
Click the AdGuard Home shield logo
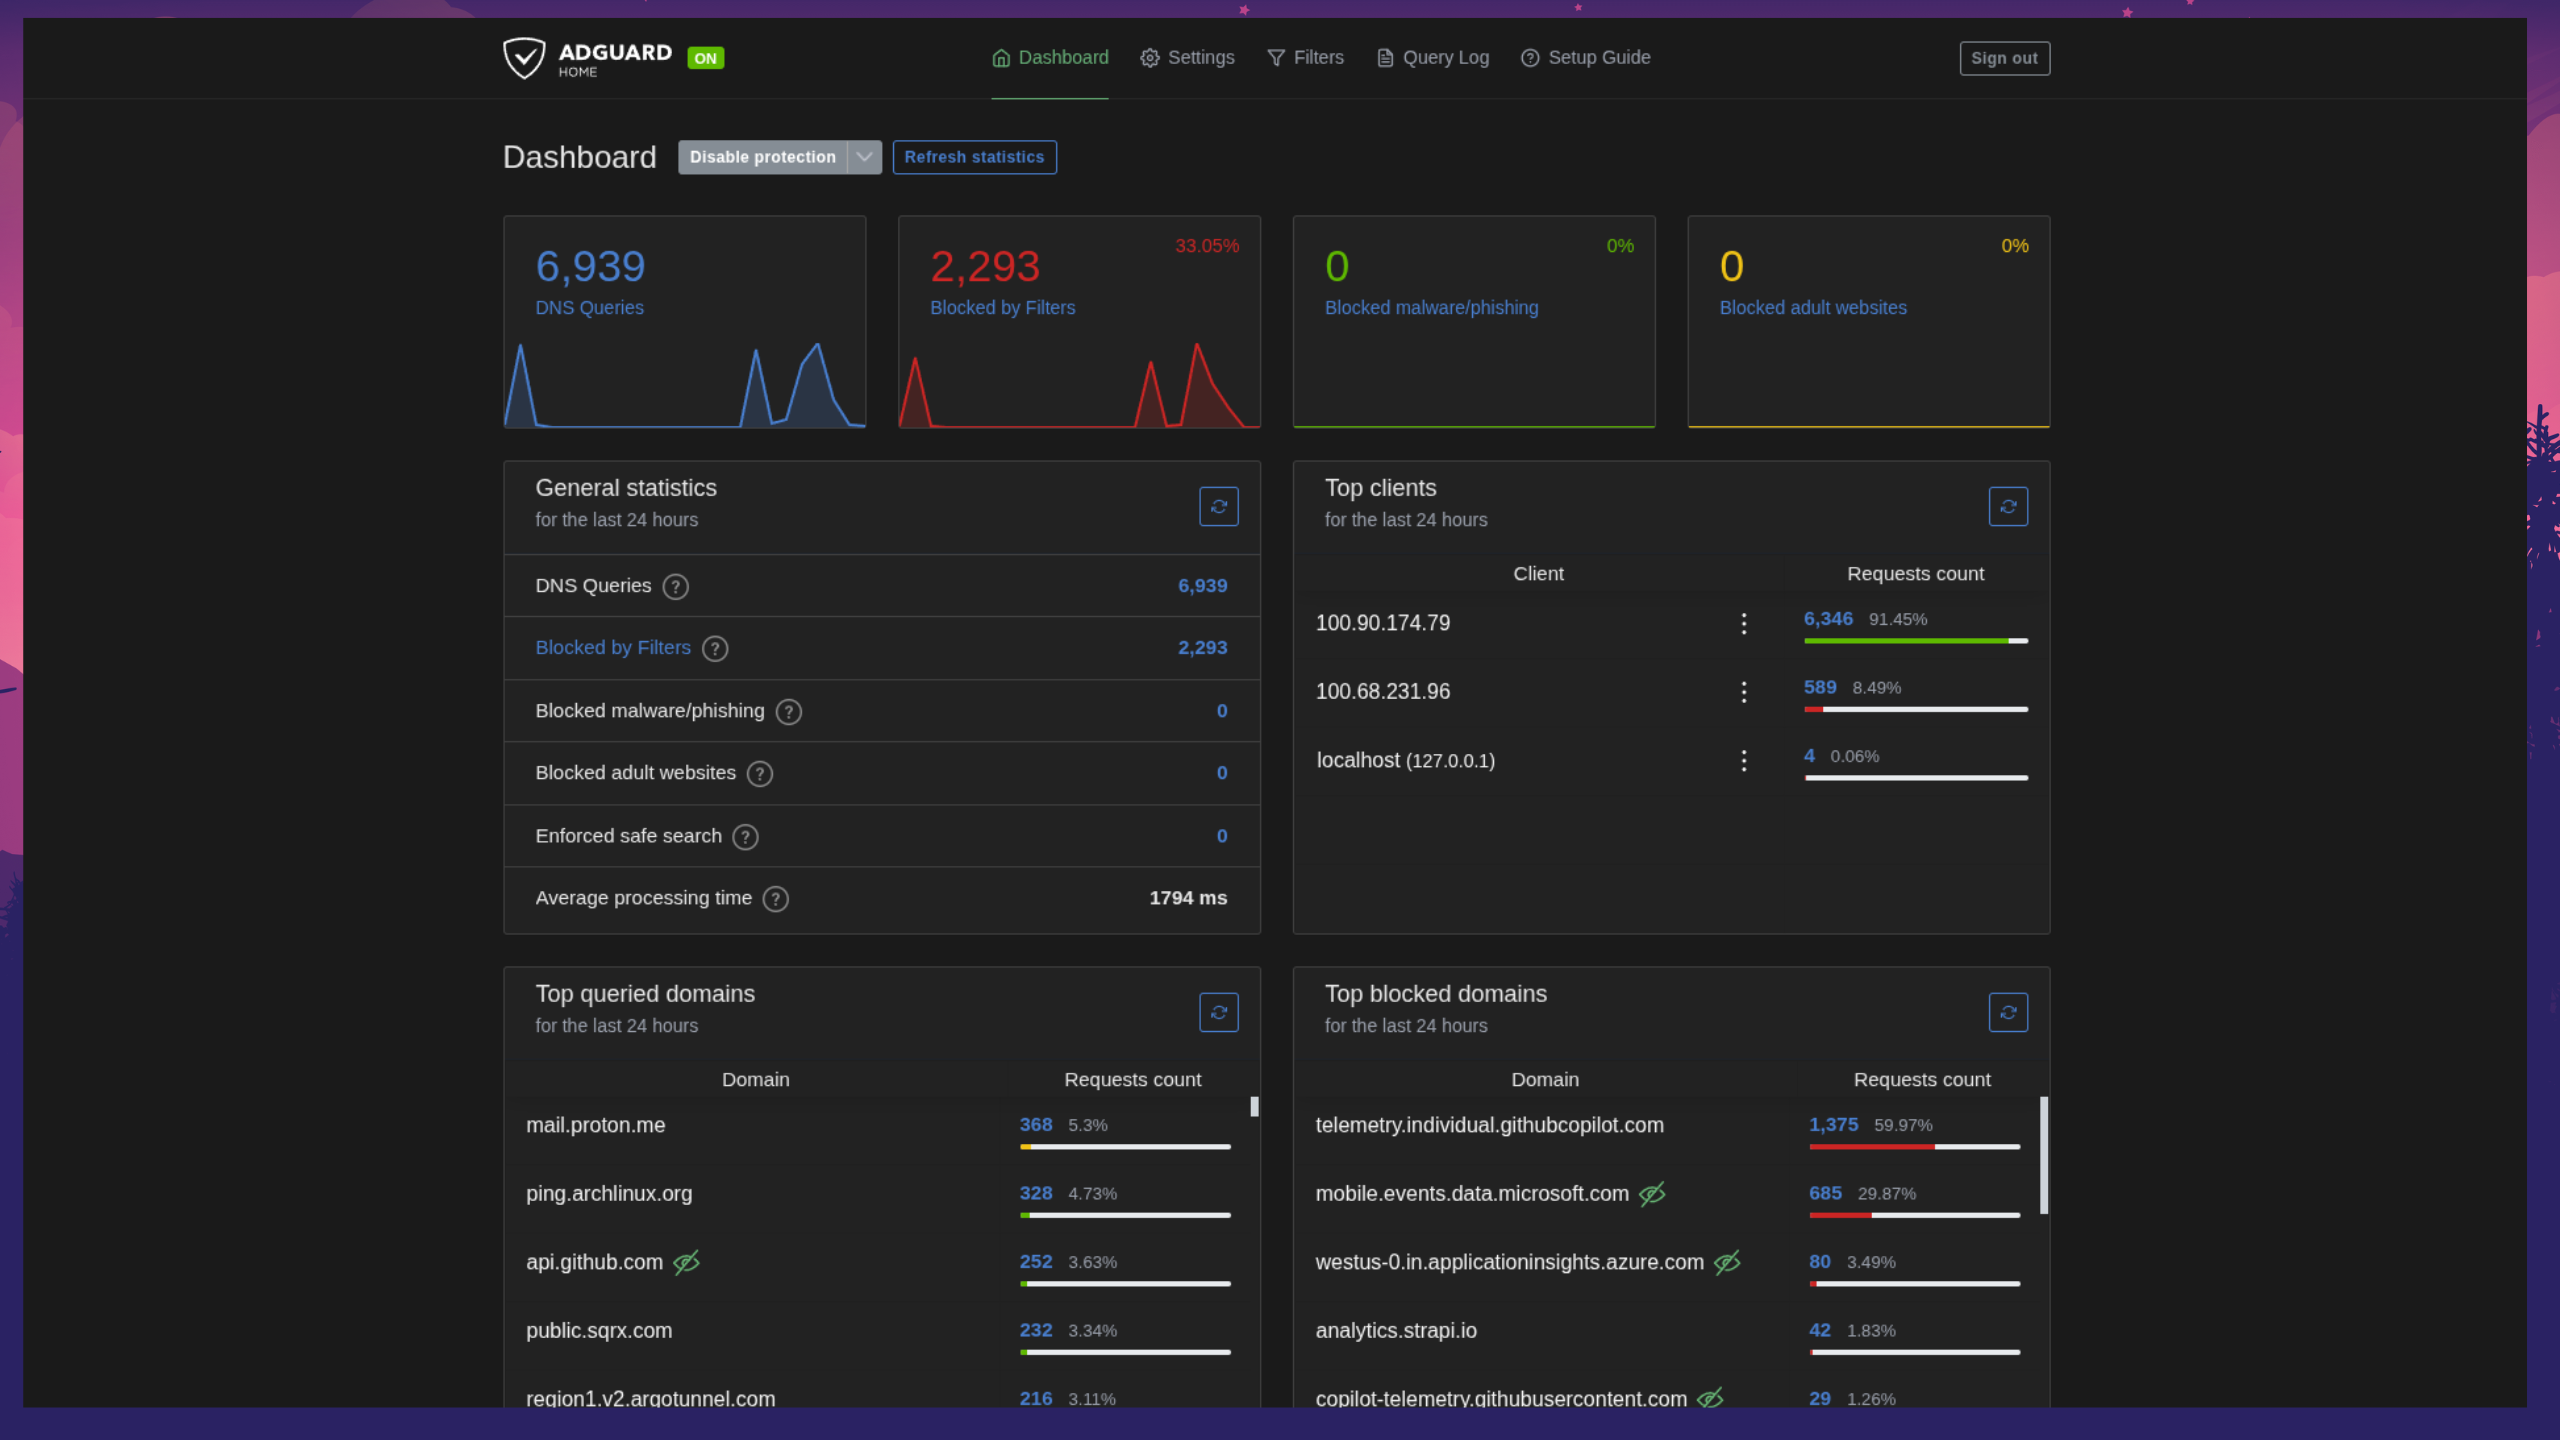point(524,58)
